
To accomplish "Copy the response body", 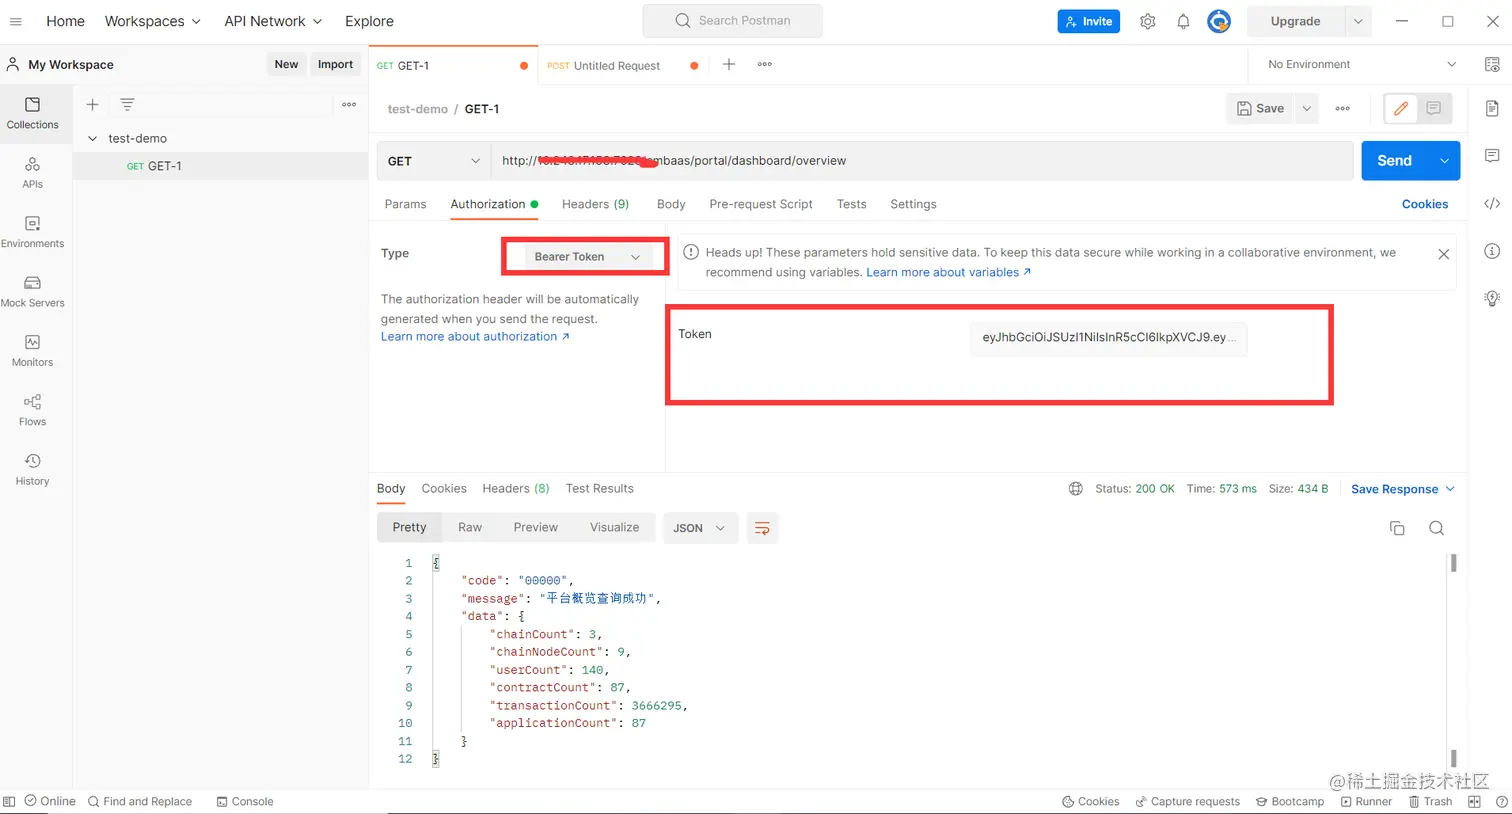I will (x=1397, y=528).
